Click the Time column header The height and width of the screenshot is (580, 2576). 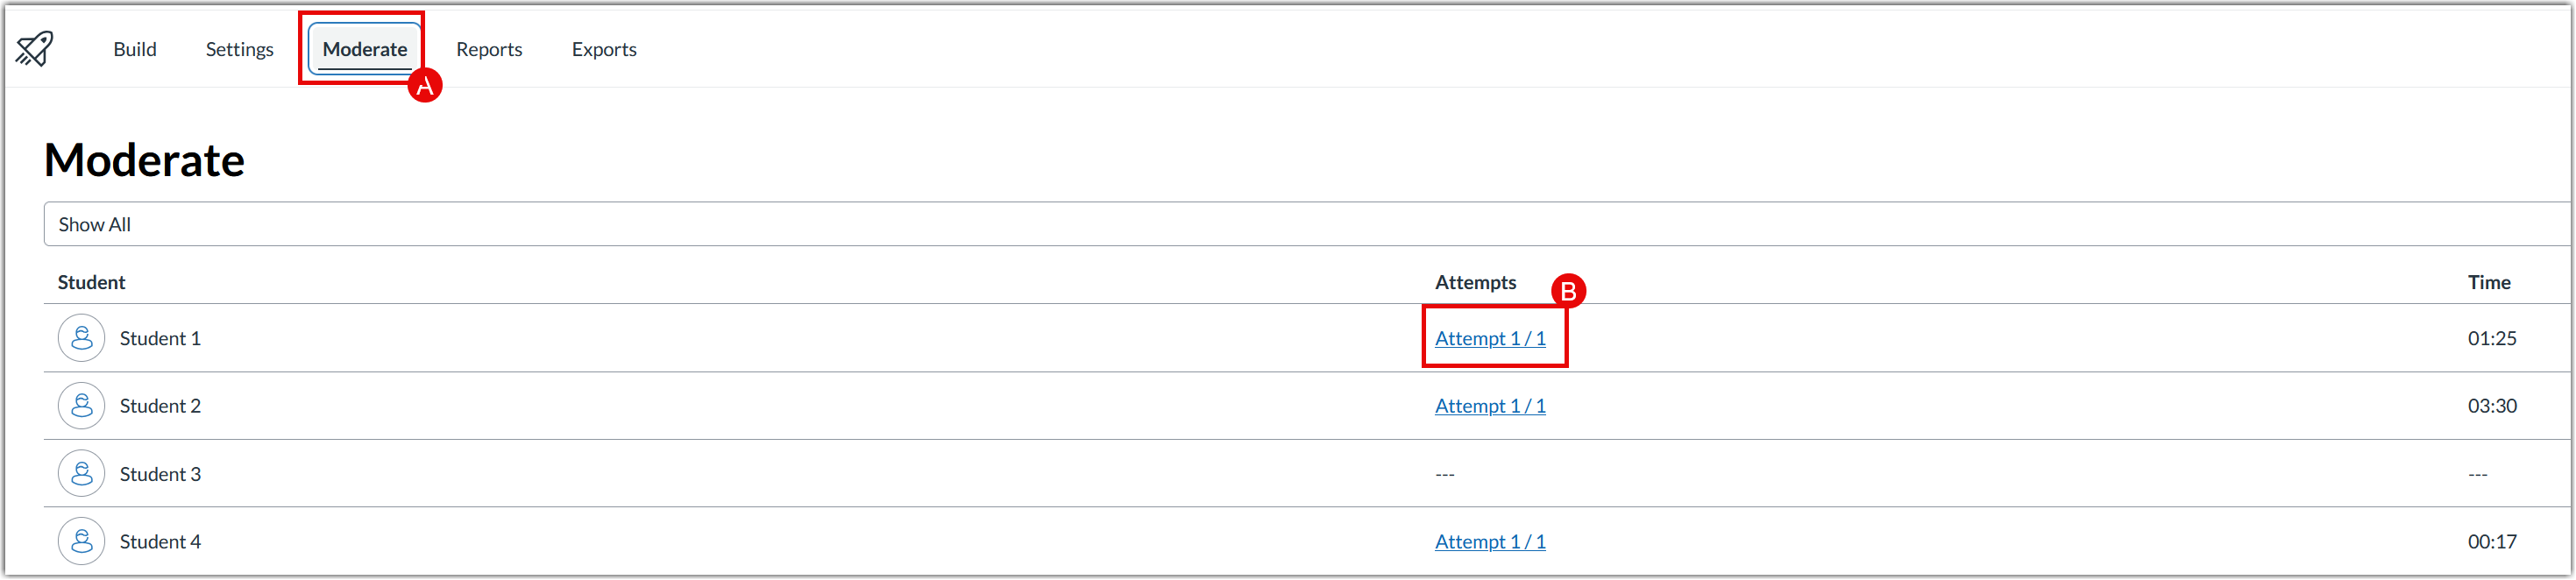tap(2490, 282)
